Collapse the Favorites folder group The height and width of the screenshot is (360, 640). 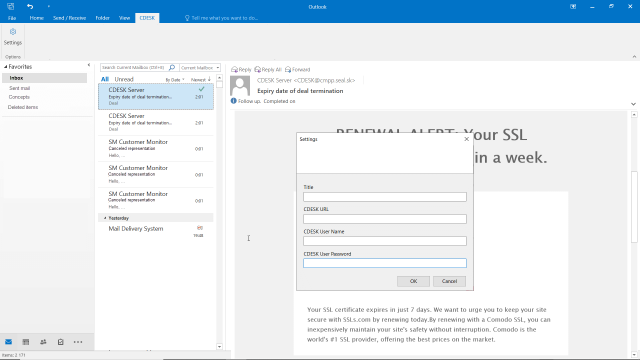[6, 67]
